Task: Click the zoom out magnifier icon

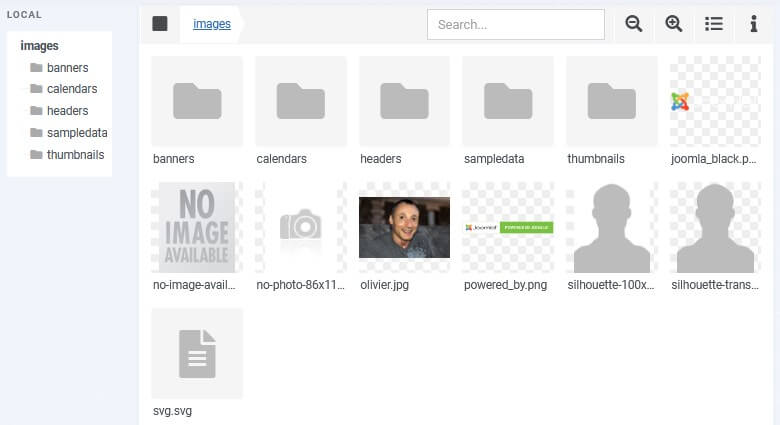Action: pos(633,24)
